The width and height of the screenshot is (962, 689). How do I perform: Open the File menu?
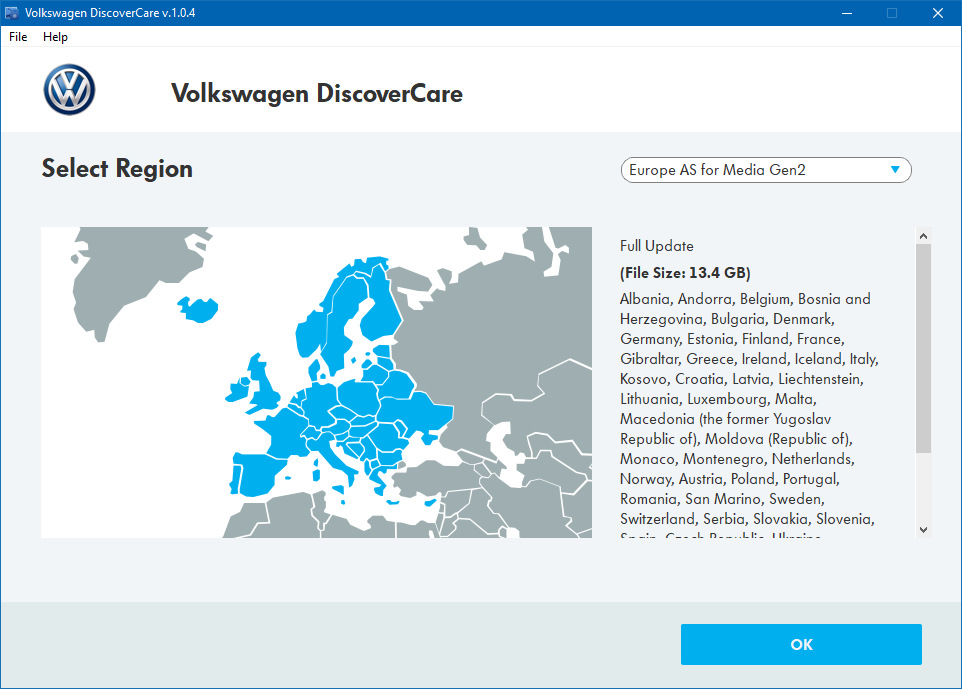point(18,37)
